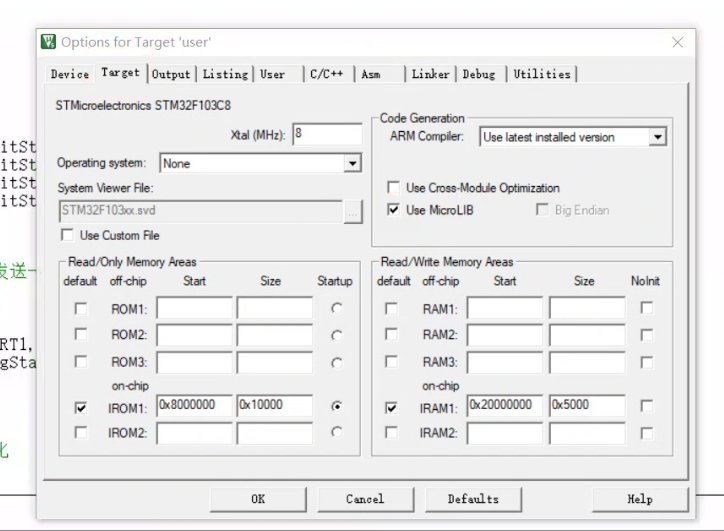Viewport: 724px width, 531px height.
Task: Check the ROM1 default checkbox
Action: point(81,308)
